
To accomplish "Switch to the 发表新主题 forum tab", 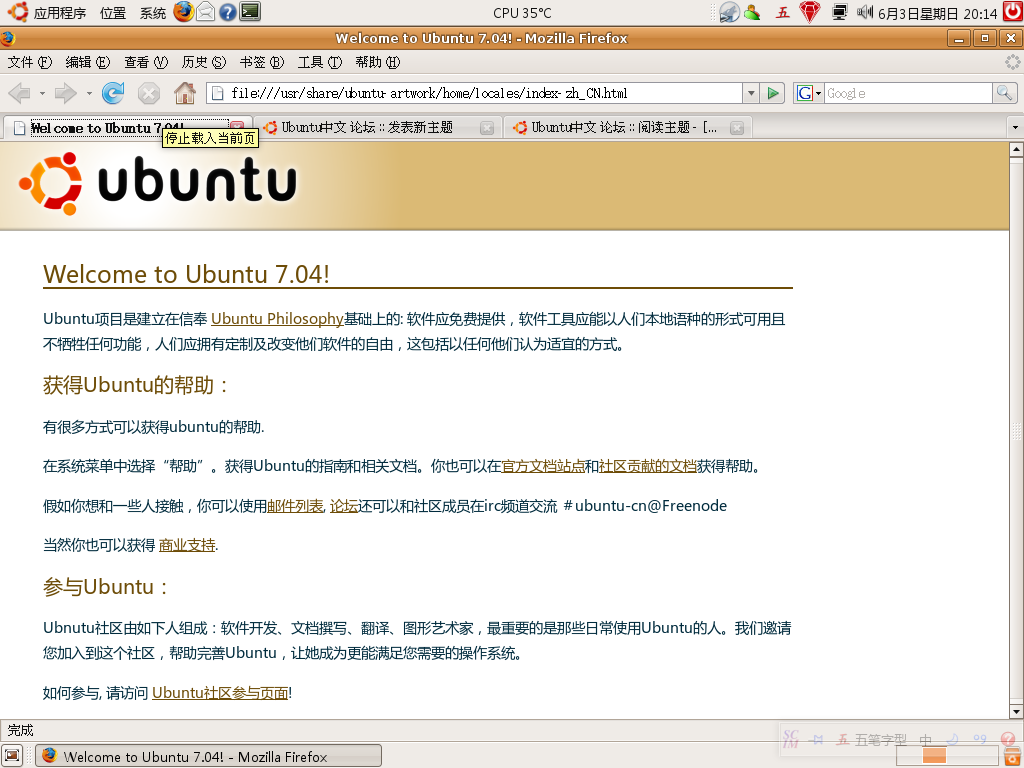I will 378,127.
